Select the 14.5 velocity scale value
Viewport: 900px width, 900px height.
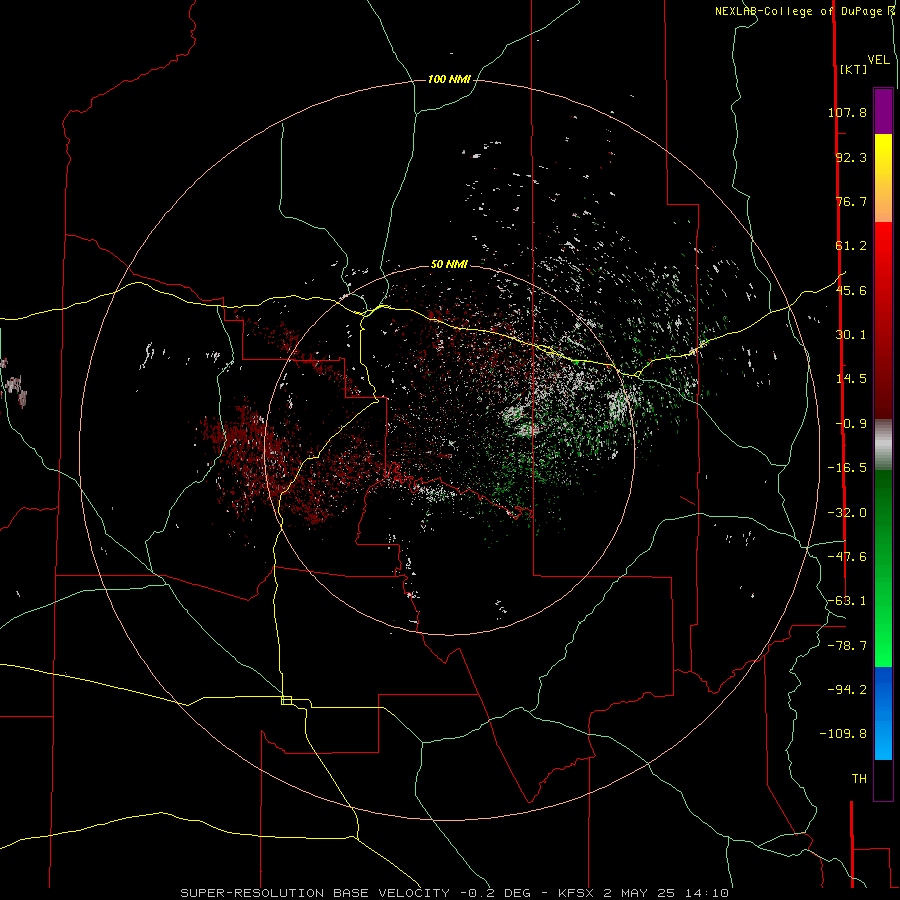point(851,379)
